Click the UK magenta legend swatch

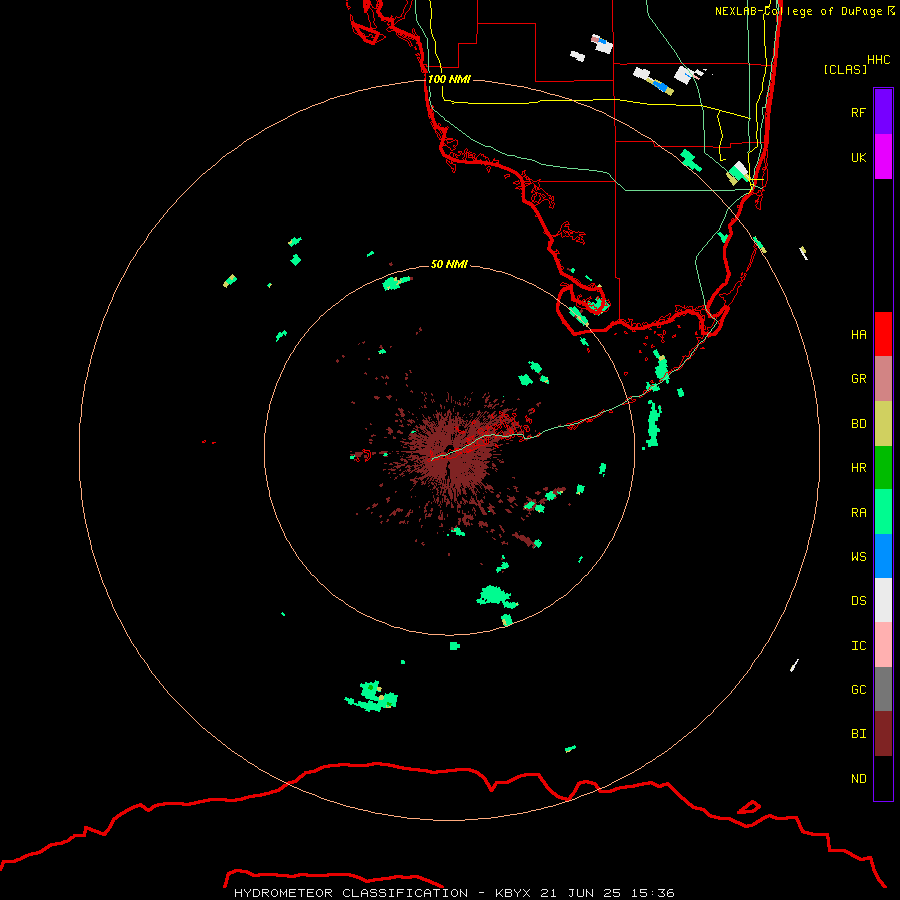click(x=883, y=157)
